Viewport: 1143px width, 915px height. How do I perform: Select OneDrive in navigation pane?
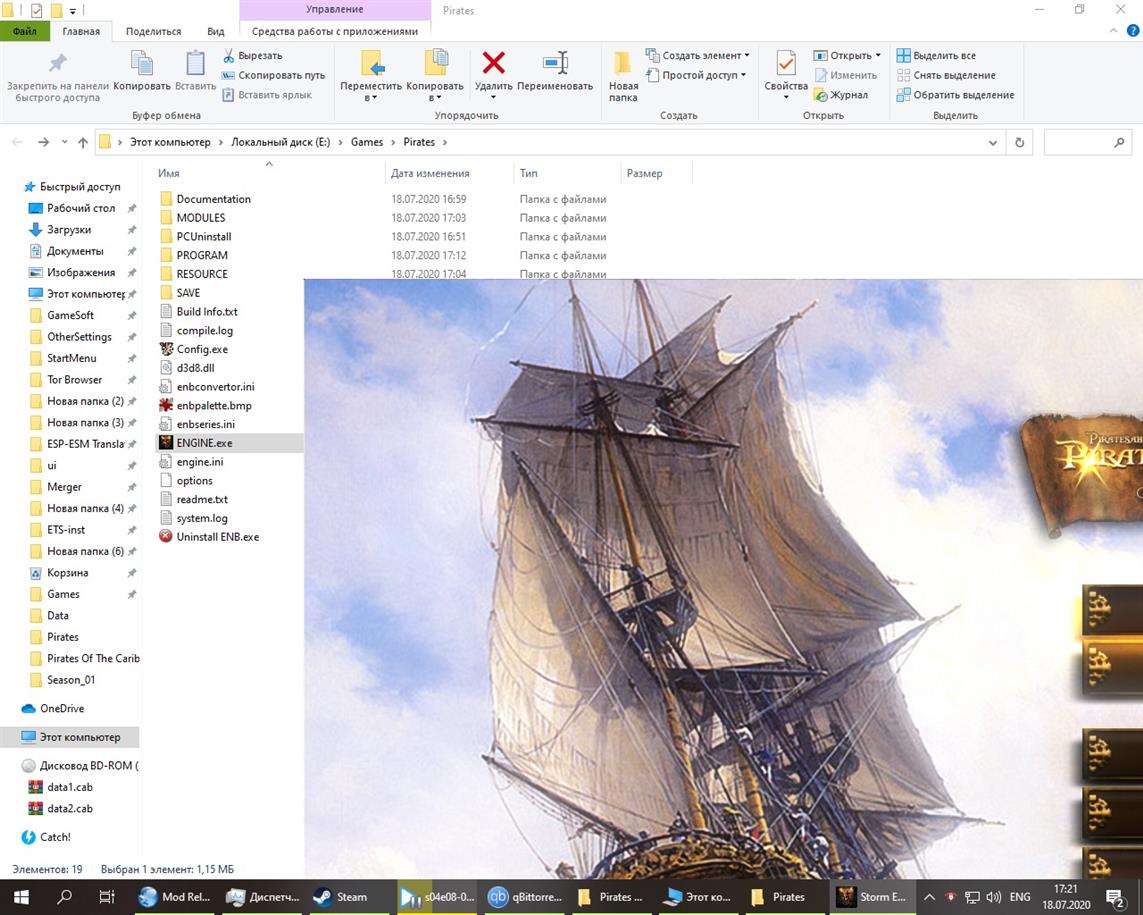tap(62, 709)
